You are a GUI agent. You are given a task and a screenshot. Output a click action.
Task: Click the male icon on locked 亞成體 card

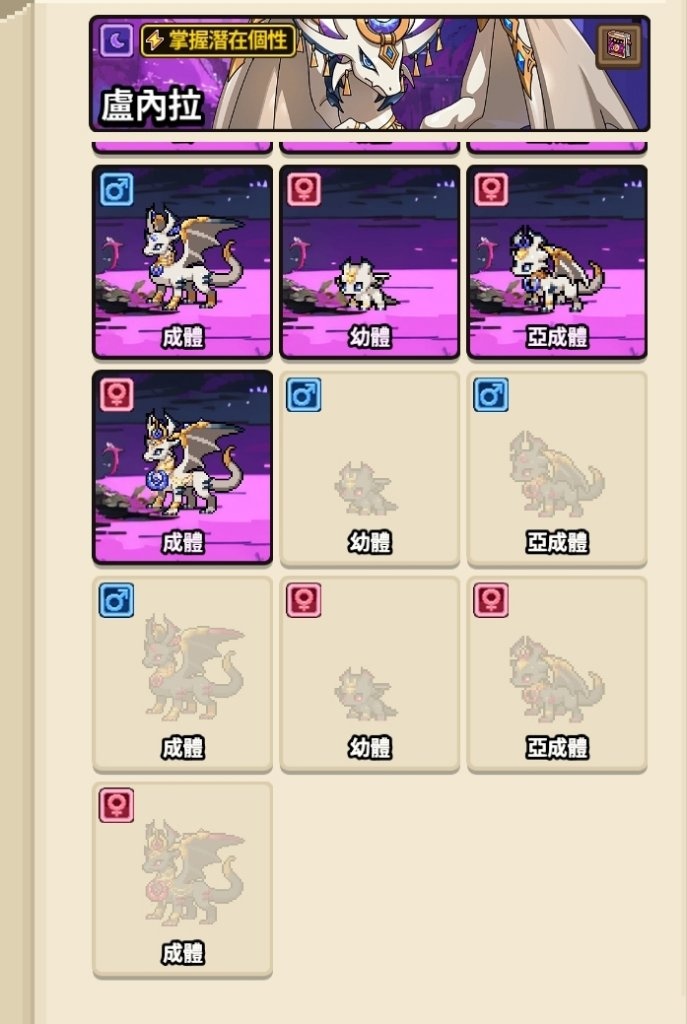(x=491, y=394)
